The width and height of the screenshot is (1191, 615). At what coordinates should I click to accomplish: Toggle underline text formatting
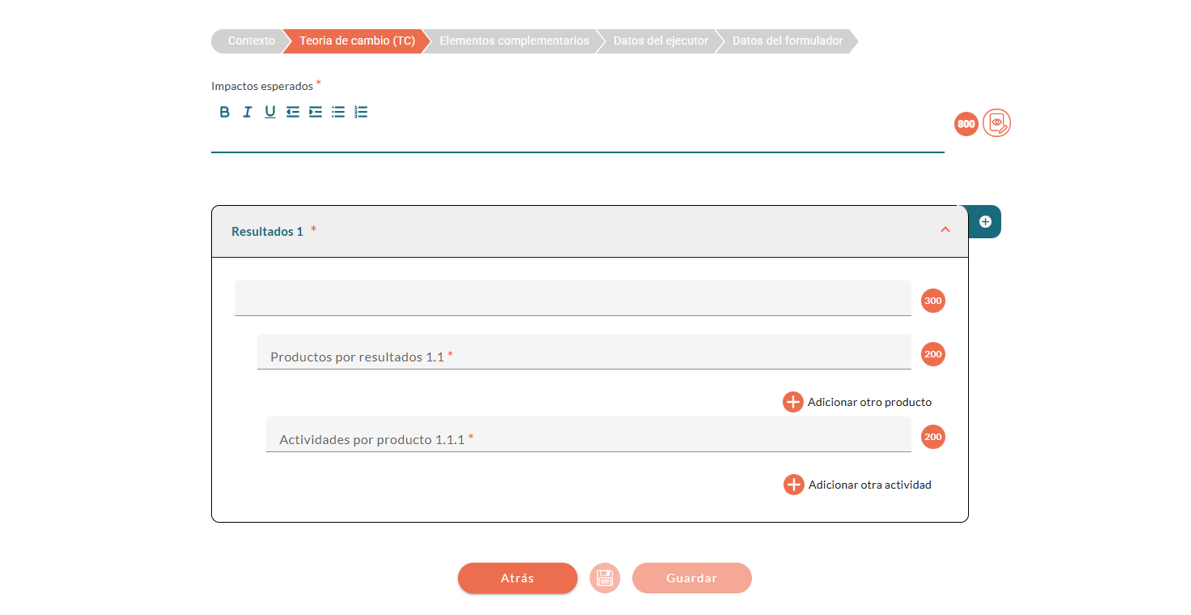(270, 112)
